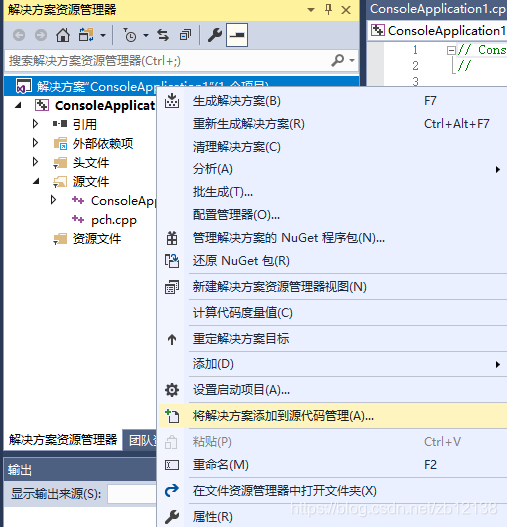This screenshot has height=527, width=507.
Task: Click the collapse all icon in toolbar
Action: (185, 35)
